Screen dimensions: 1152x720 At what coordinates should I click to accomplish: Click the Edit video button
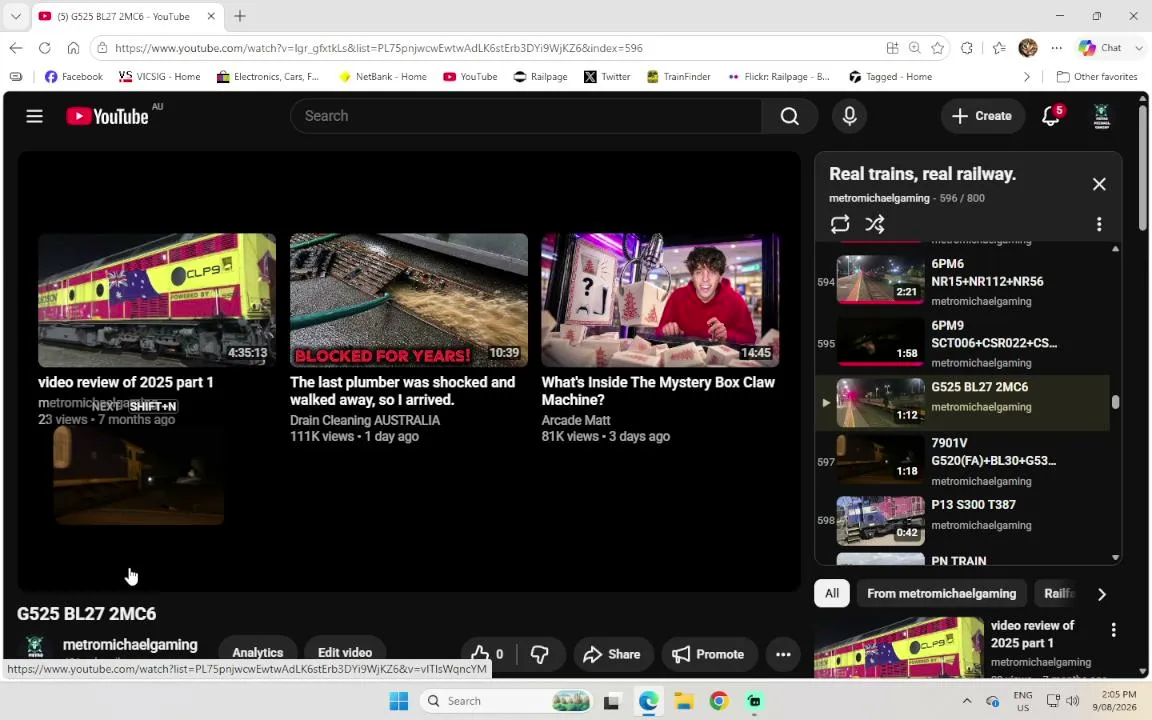[345, 652]
